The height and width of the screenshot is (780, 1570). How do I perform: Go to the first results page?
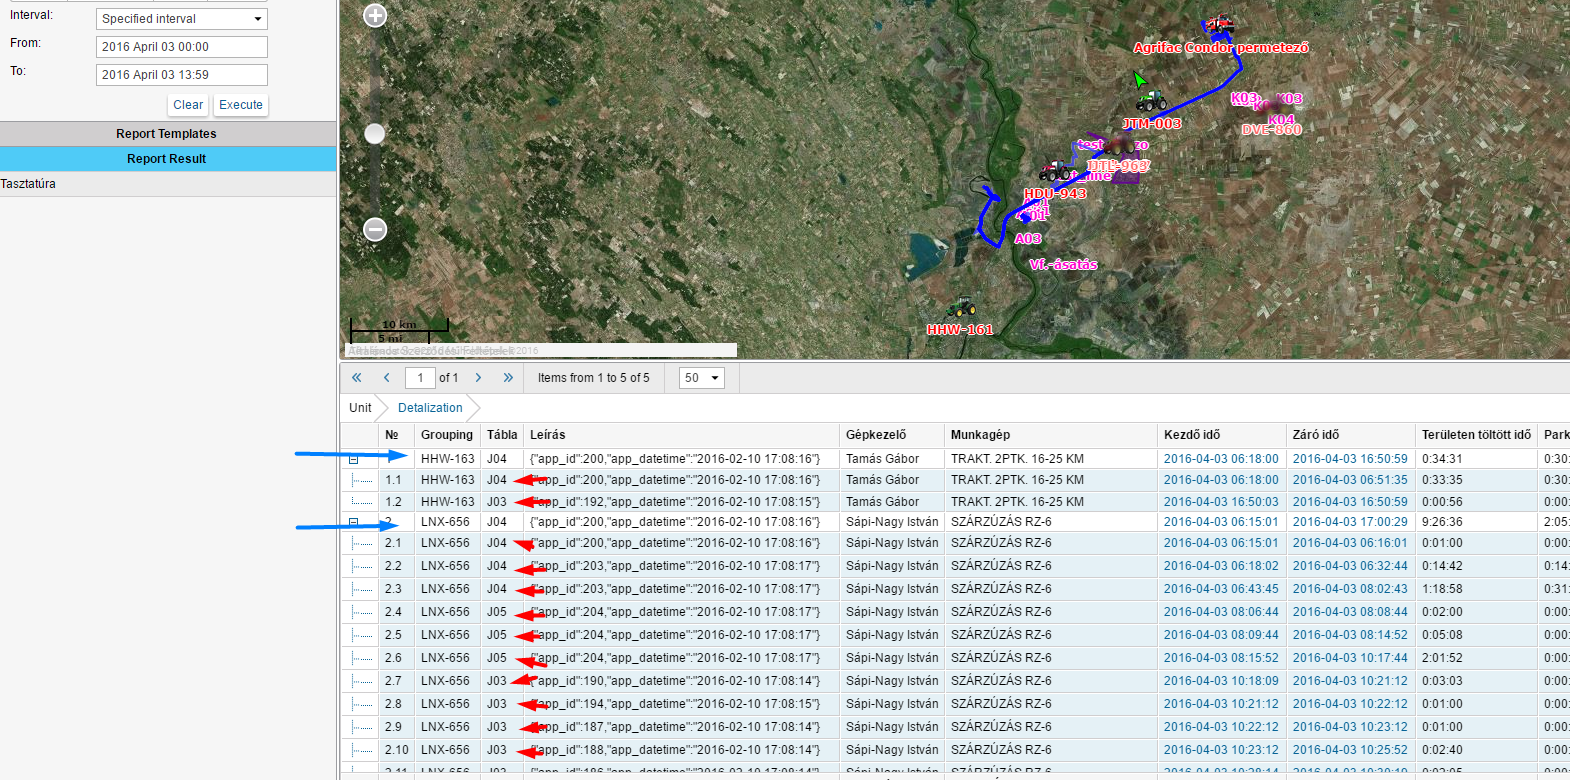(357, 378)
